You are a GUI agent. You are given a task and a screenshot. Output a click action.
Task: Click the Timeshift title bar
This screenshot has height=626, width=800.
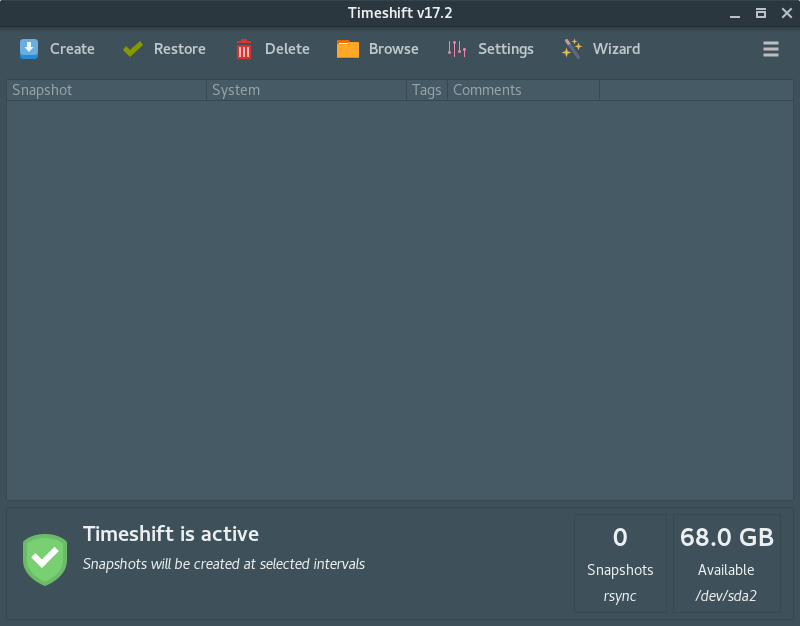398,14
